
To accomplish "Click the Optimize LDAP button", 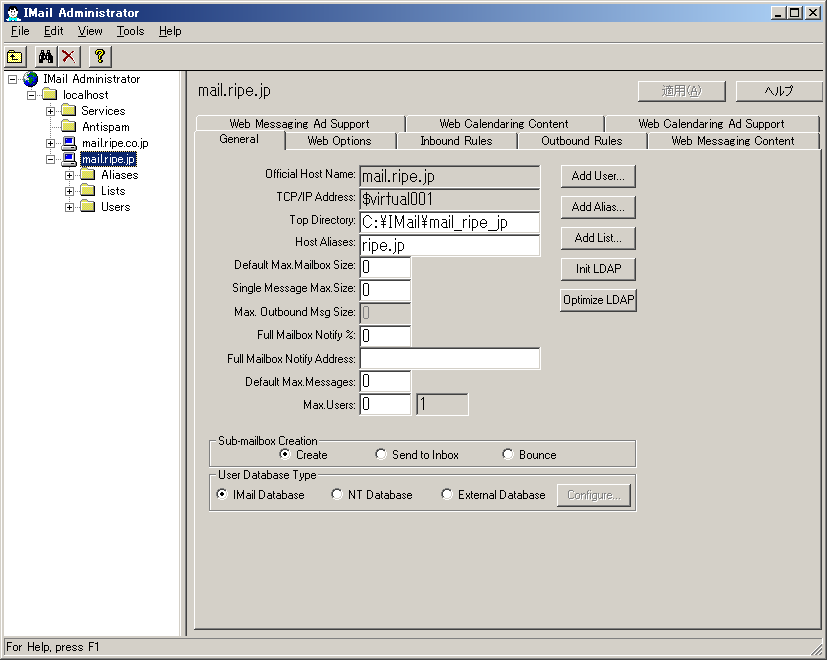I will click(598, 300).
